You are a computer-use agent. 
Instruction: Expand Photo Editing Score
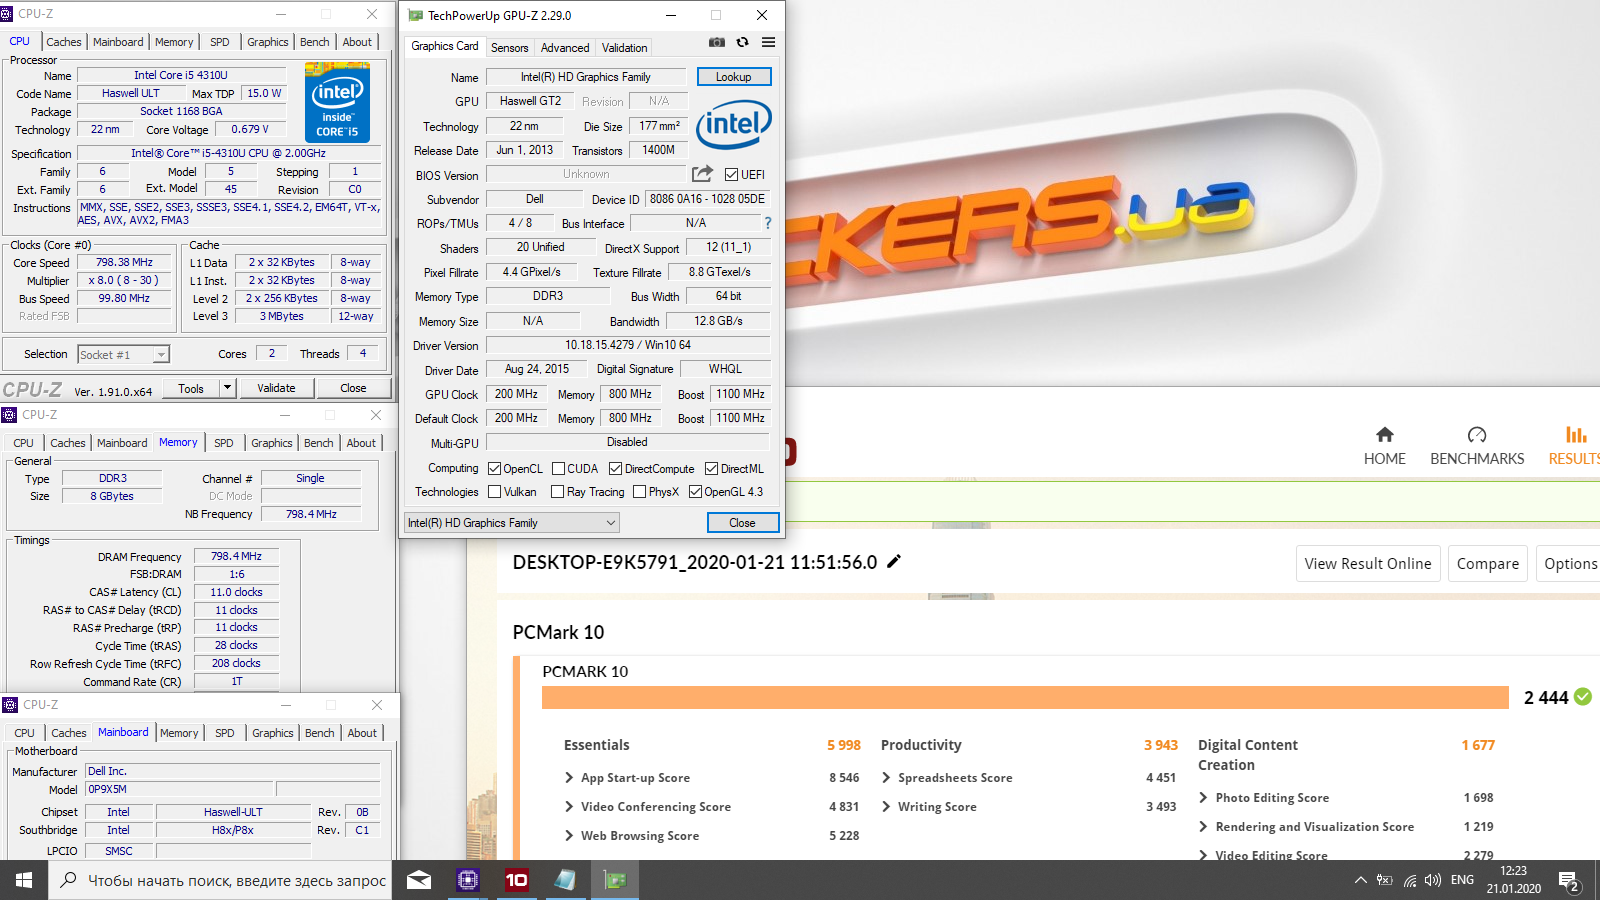click(1203, 797)
